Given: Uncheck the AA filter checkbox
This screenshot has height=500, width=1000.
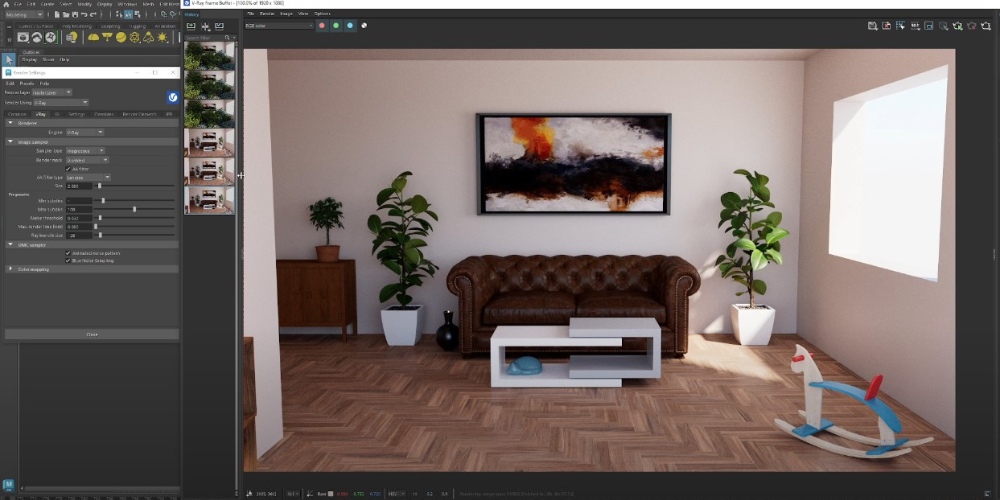Looking at the screenshot, I should point(68,168).
